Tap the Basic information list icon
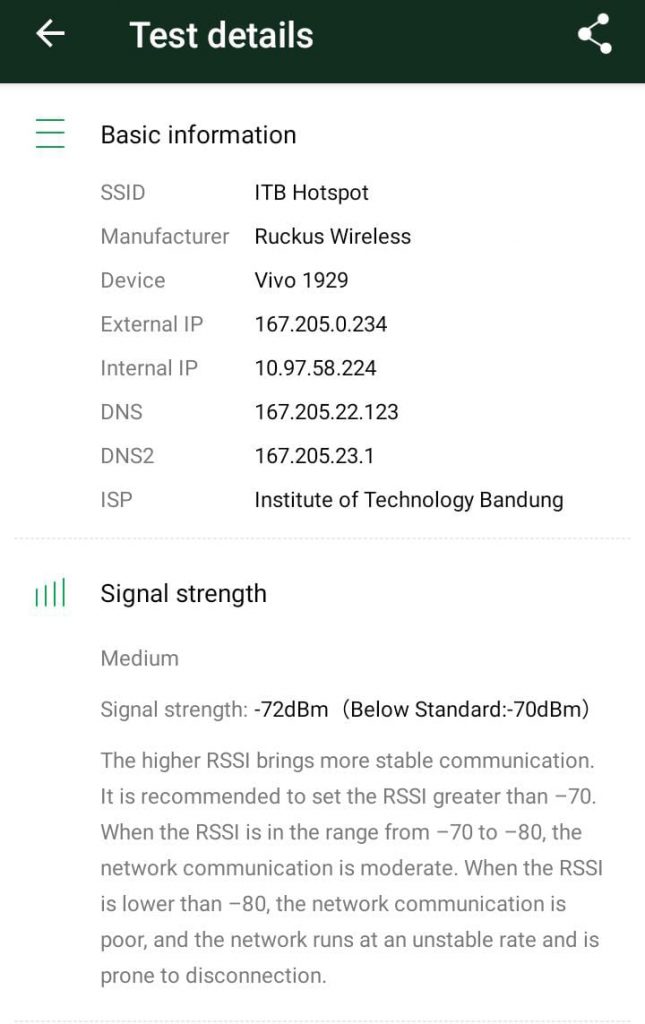The height and width of the screenshot is (1024, 645). [x=50, y=134]
